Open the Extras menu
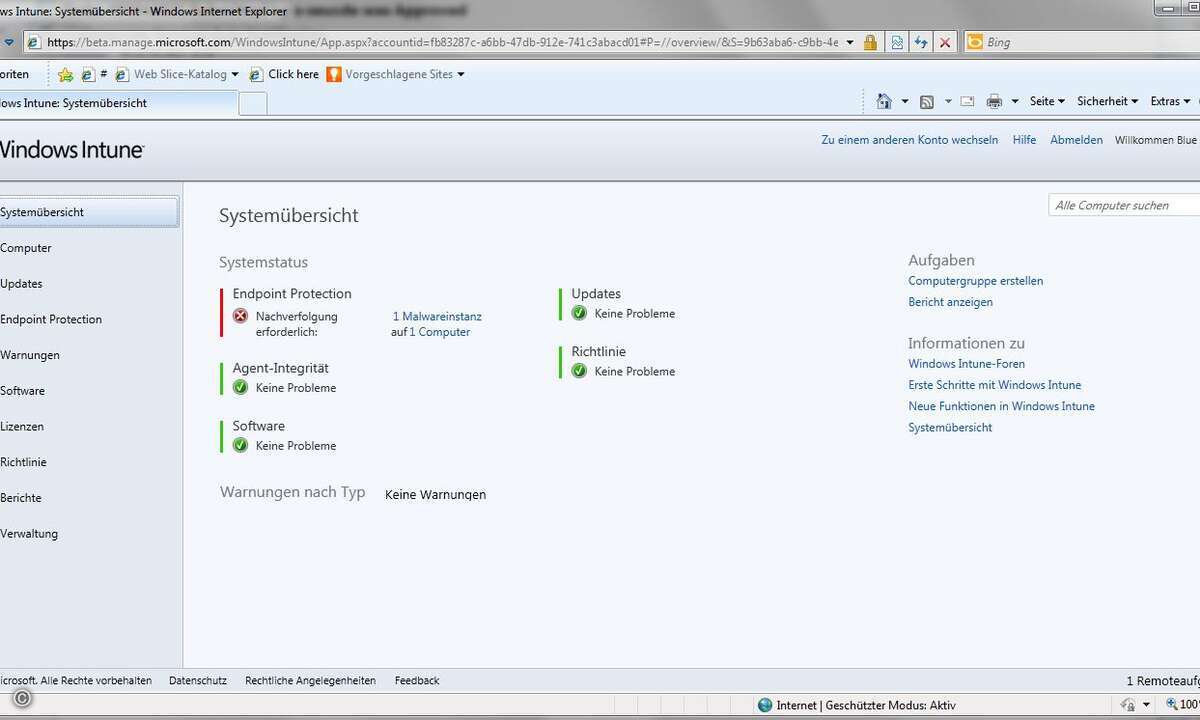Screen dimensions: 1200x720 click(x=1170, y=101)
